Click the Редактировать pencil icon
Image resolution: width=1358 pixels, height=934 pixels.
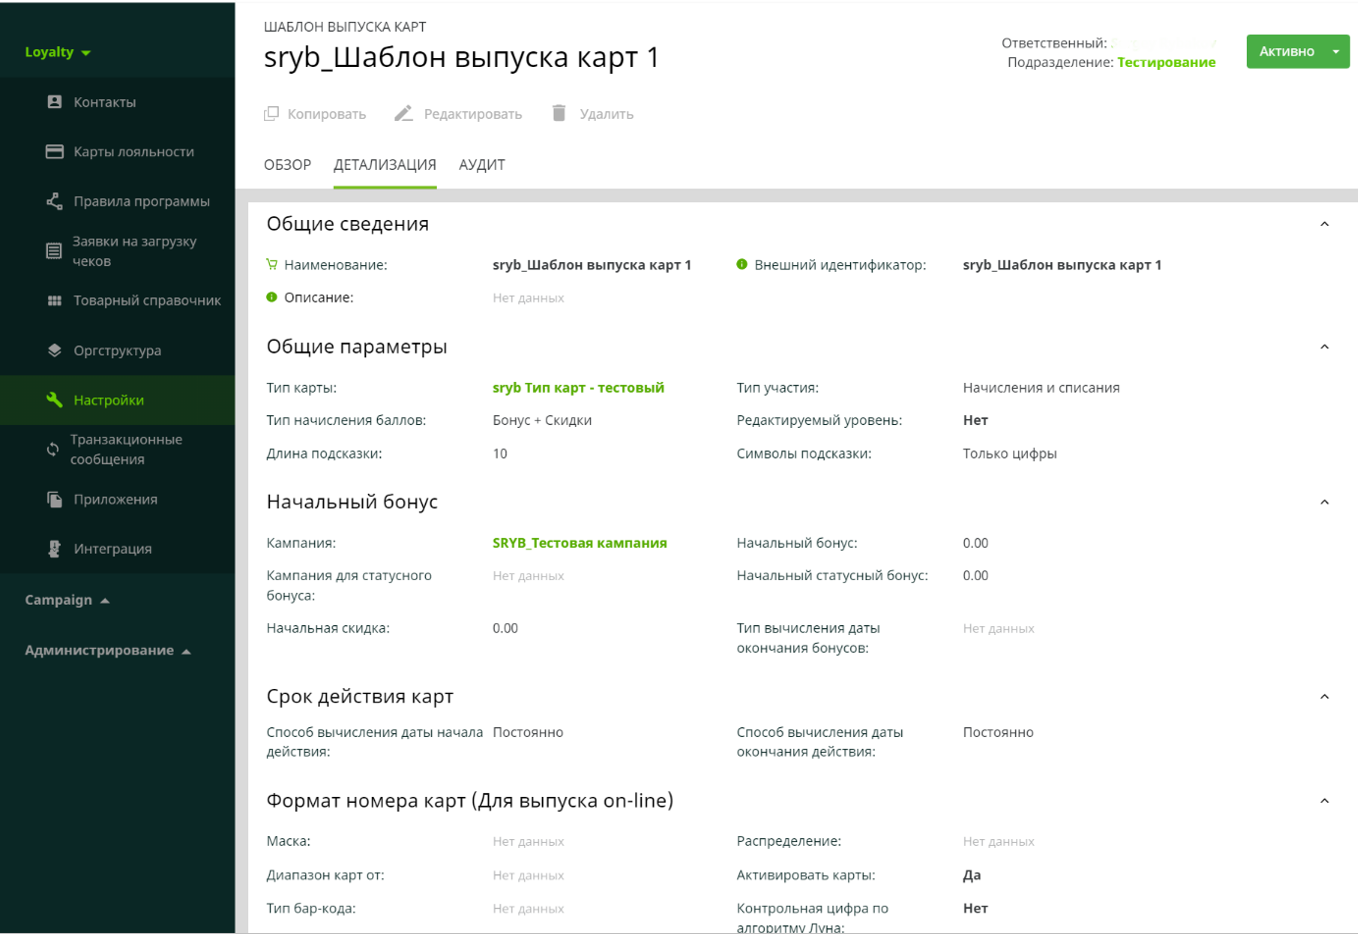(x=403, y=114)
